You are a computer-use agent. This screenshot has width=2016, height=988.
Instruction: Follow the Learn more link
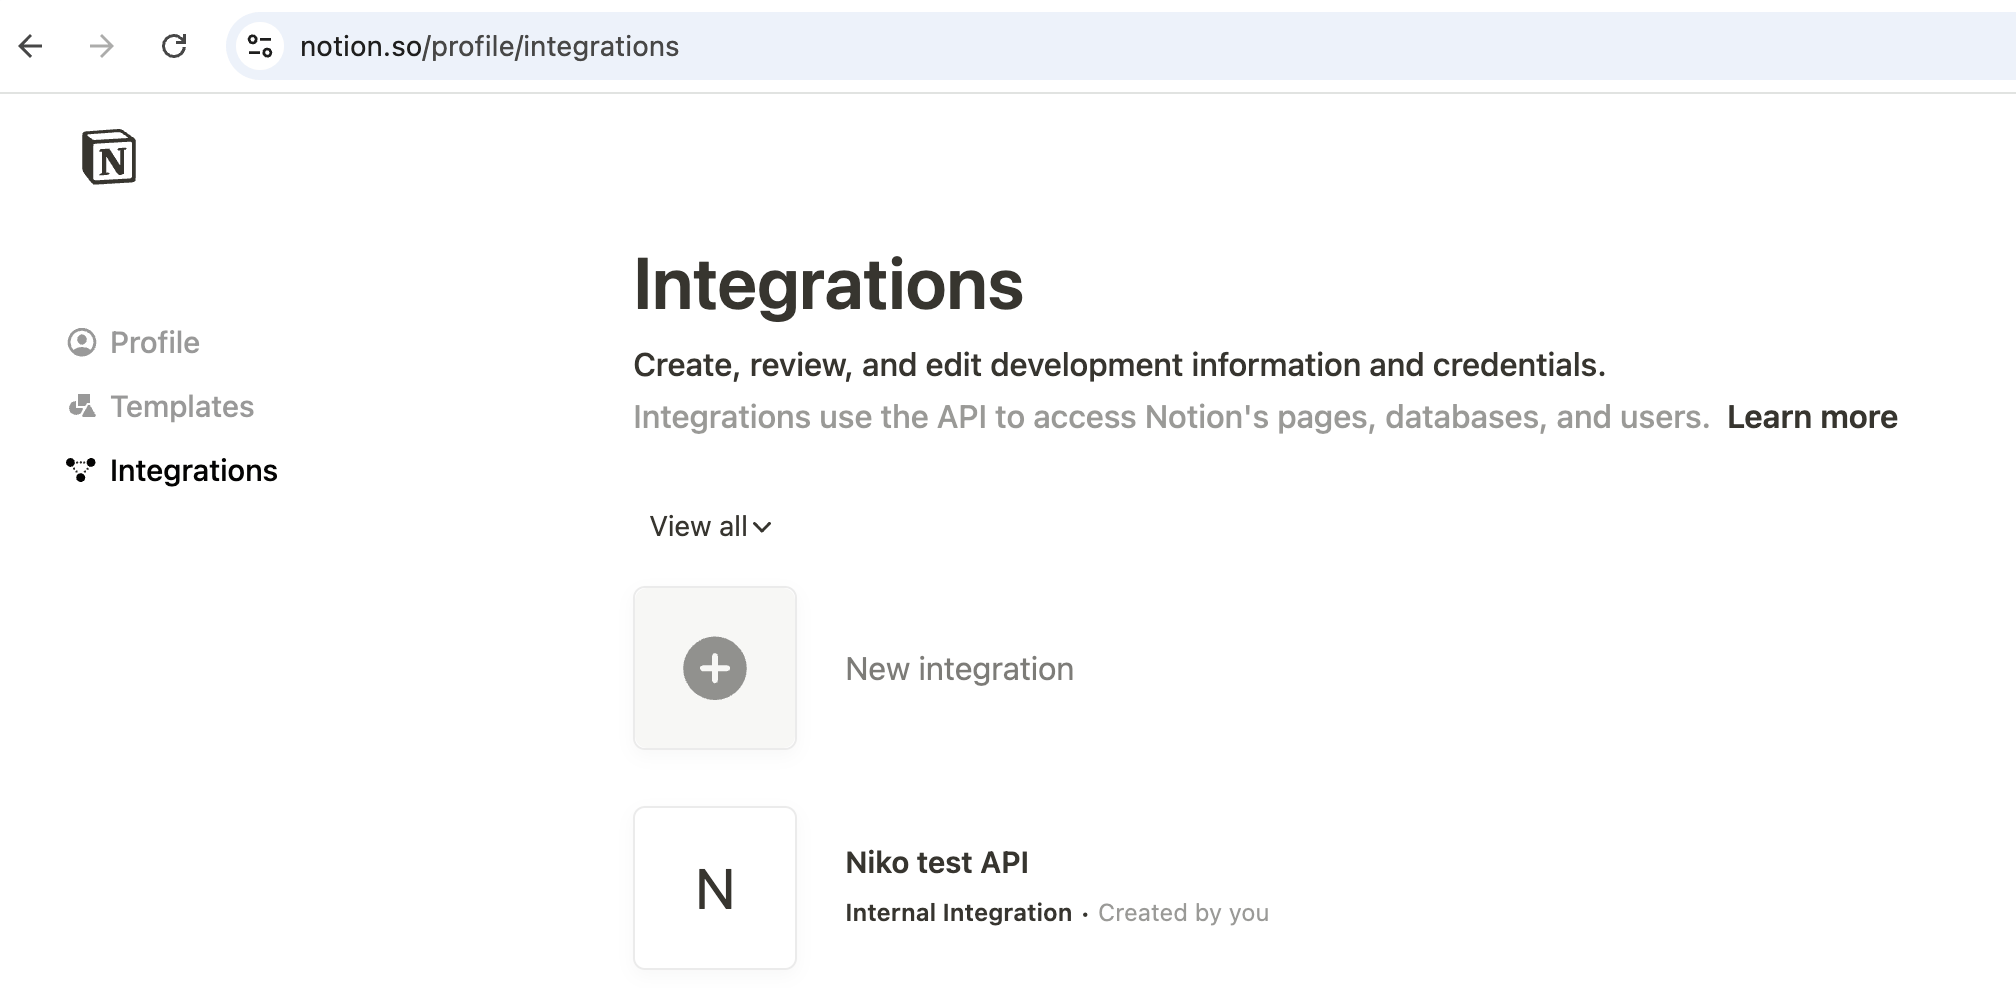click(1812, 417)
